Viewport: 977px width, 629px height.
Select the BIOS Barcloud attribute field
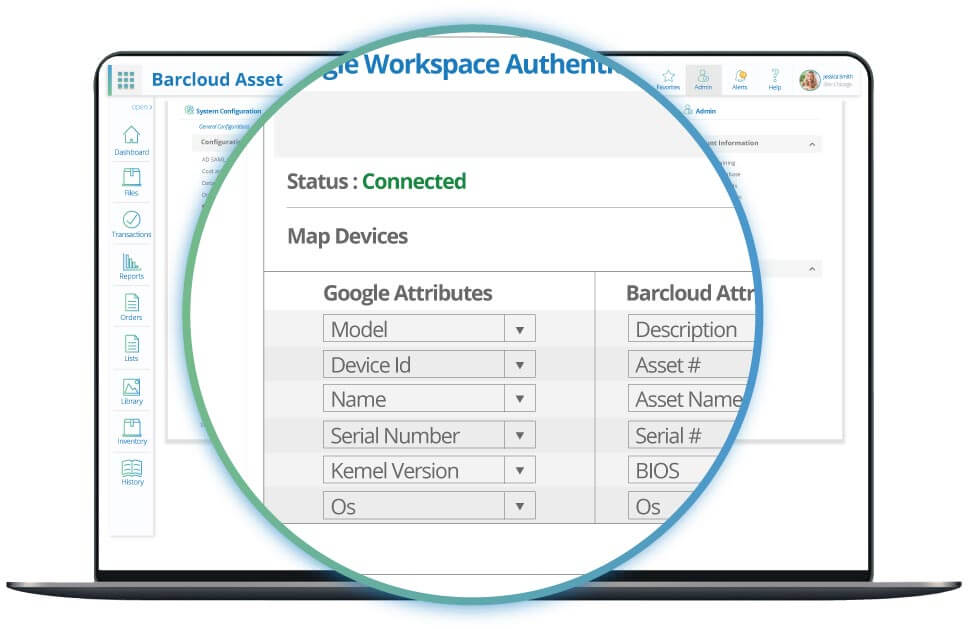click(672, 470)
